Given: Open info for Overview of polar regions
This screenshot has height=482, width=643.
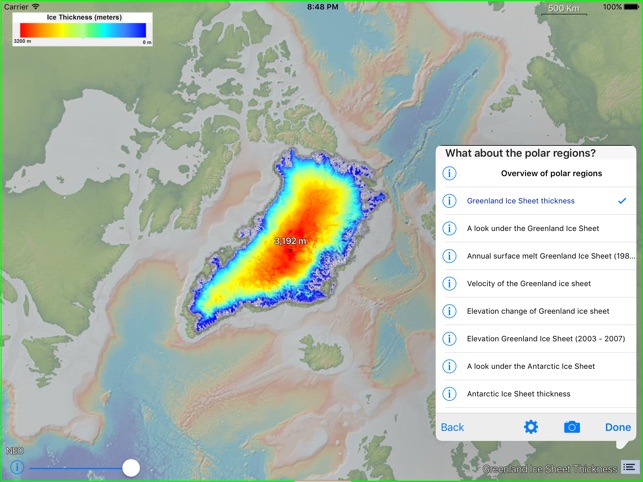Looking at the screenshot, I should (449, 173).
